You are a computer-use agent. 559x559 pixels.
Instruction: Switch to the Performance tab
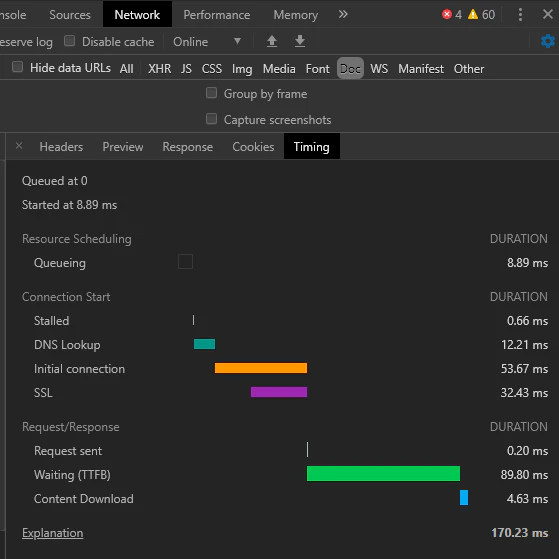(x=216, y=15)
